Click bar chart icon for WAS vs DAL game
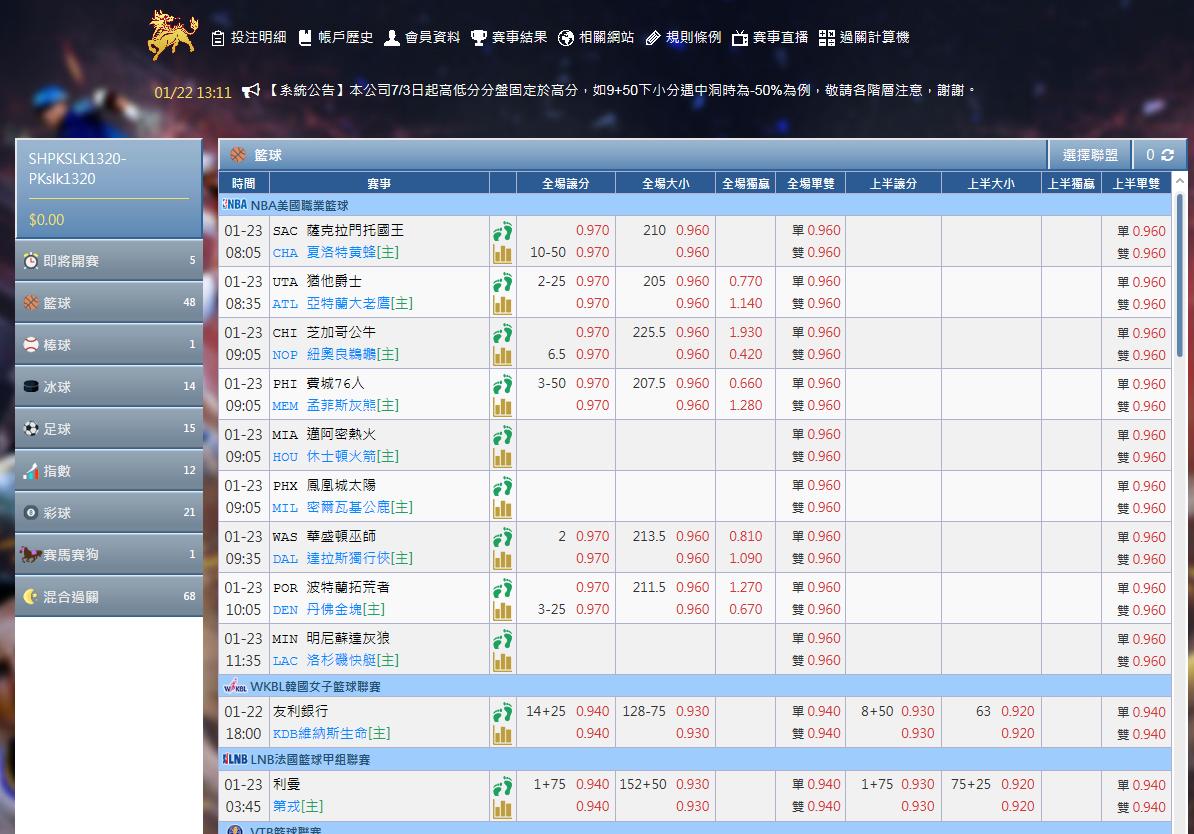 pos(503,560)
